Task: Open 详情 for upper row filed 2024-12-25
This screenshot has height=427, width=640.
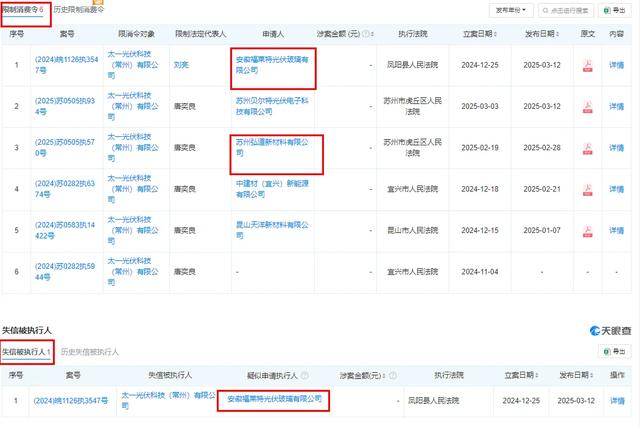Action: pos(616,65)
